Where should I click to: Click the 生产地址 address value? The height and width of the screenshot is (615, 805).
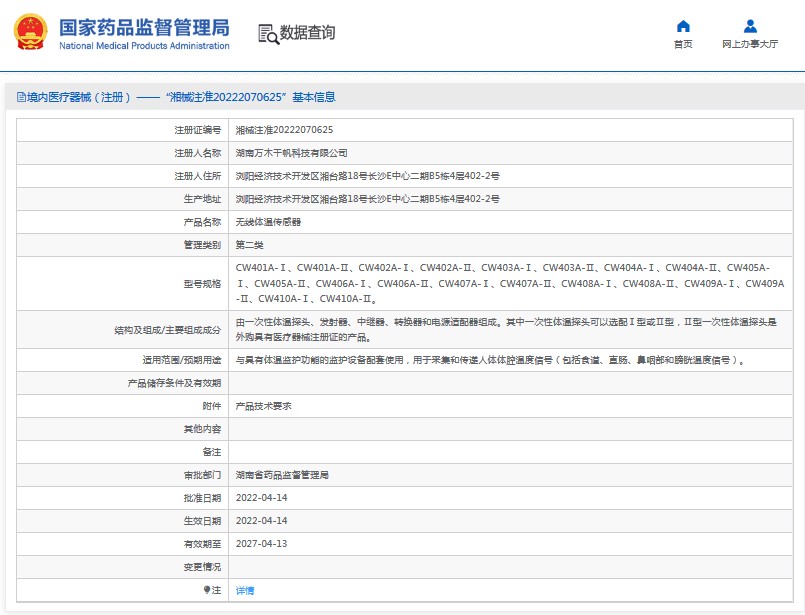pos(368,199)
